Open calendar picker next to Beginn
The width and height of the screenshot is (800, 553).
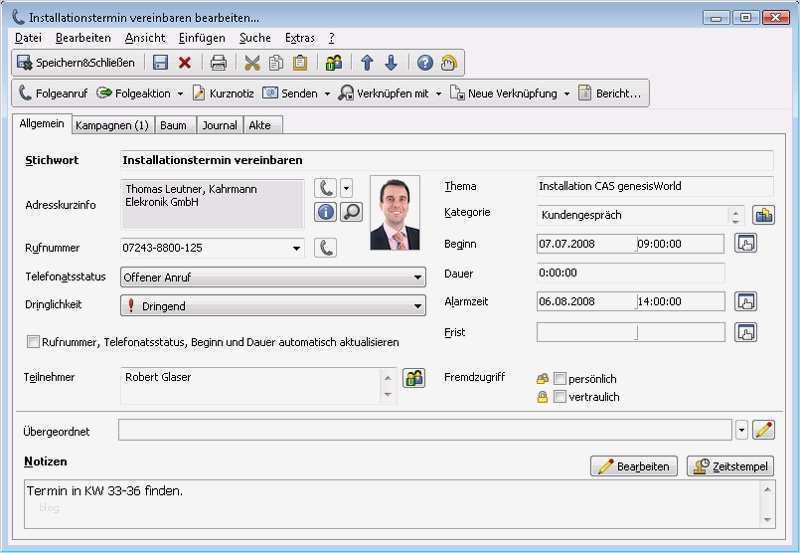pos(745,243)
